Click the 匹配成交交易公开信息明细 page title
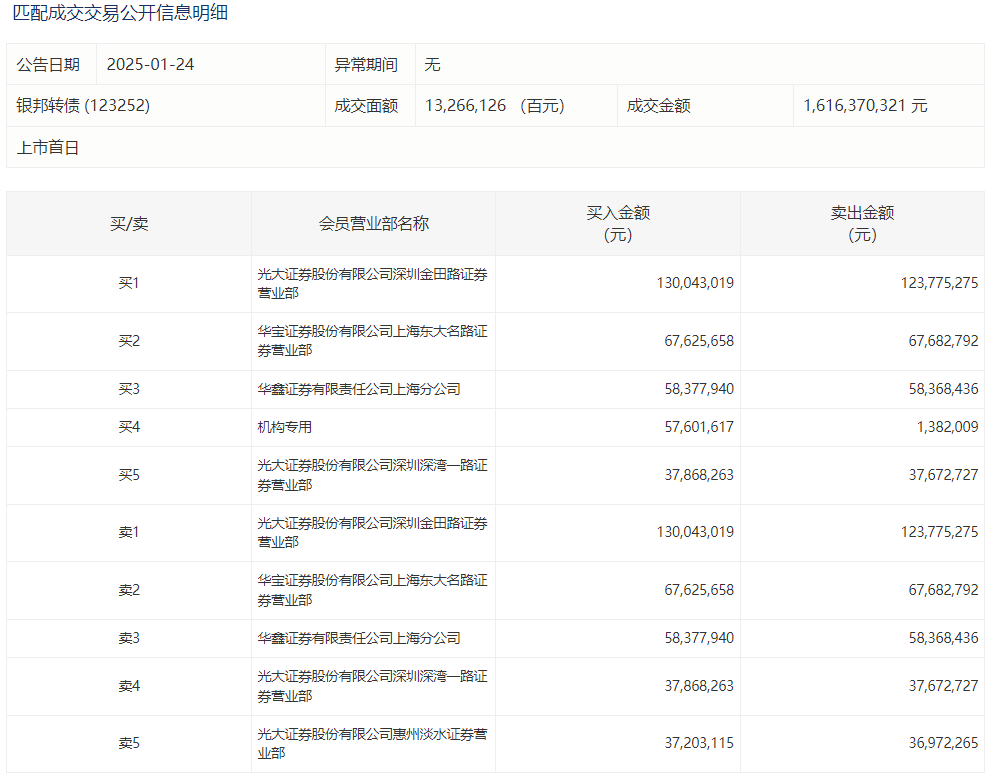 click(x=120, y=14)
